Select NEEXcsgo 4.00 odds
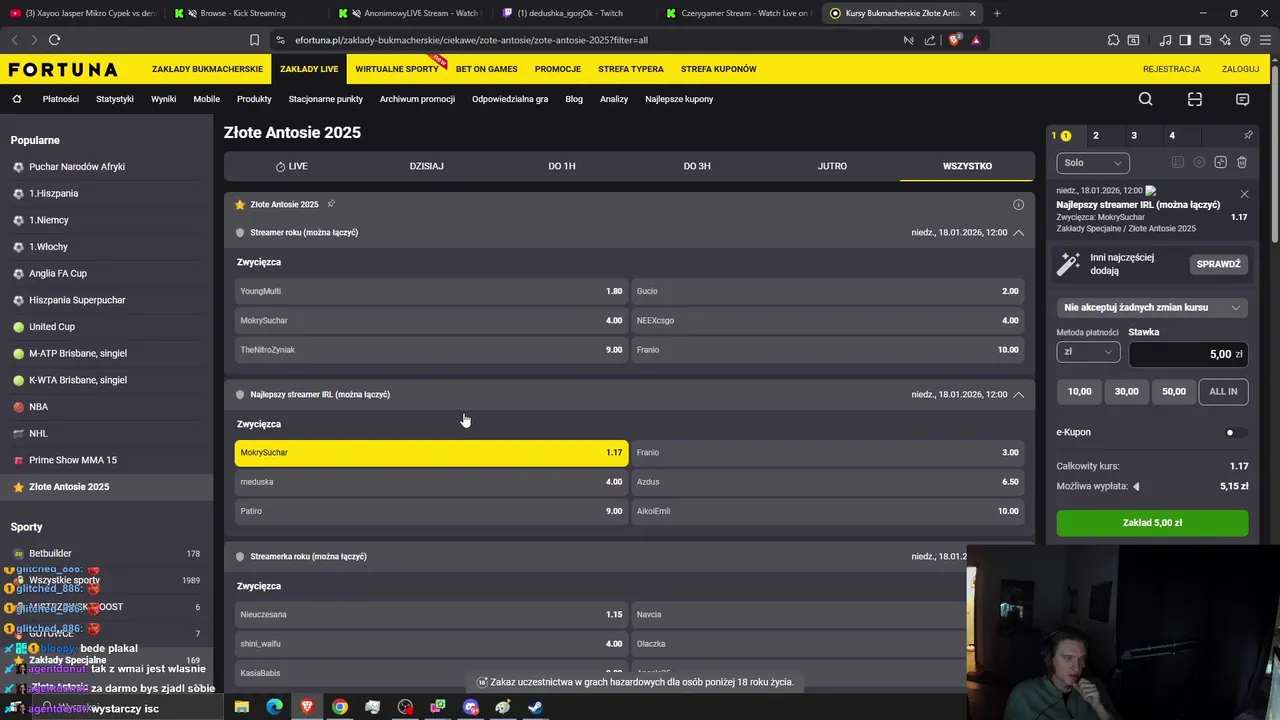Screen dimensions: 1280x720 828,320
